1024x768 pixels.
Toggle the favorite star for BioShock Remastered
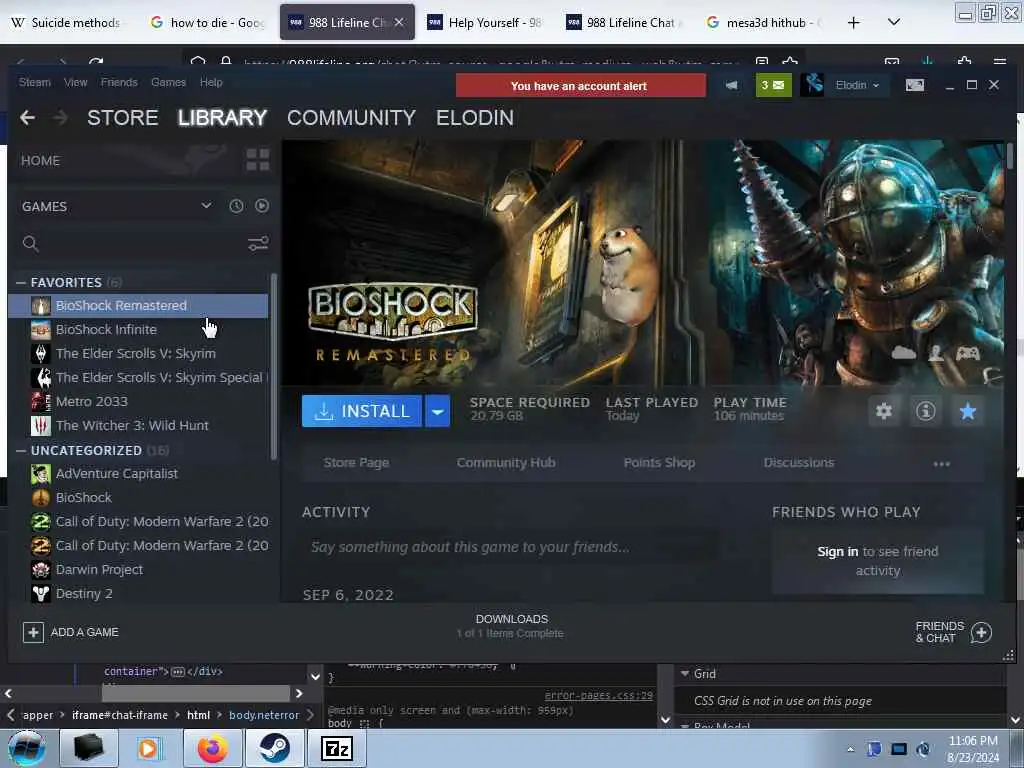point(968,411)
